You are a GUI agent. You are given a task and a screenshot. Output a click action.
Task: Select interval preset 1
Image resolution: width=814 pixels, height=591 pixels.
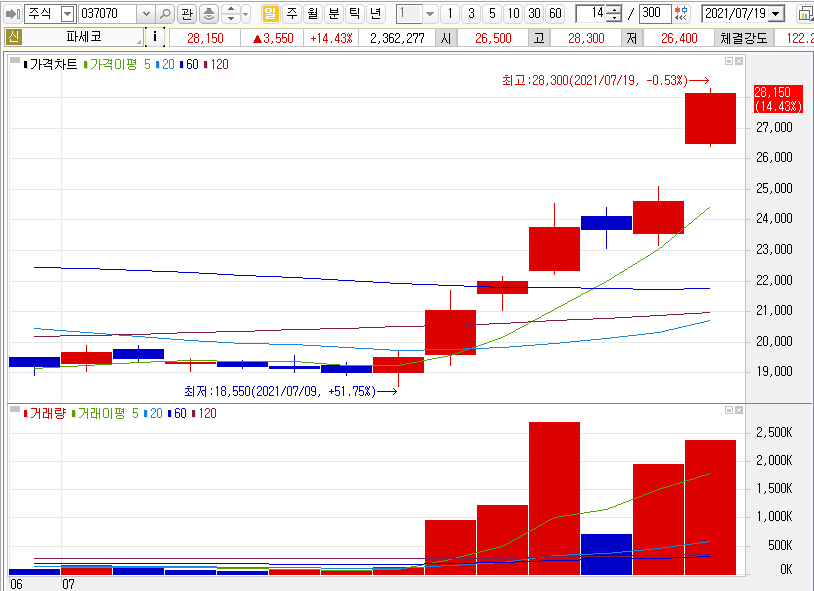tap(450, 14)
